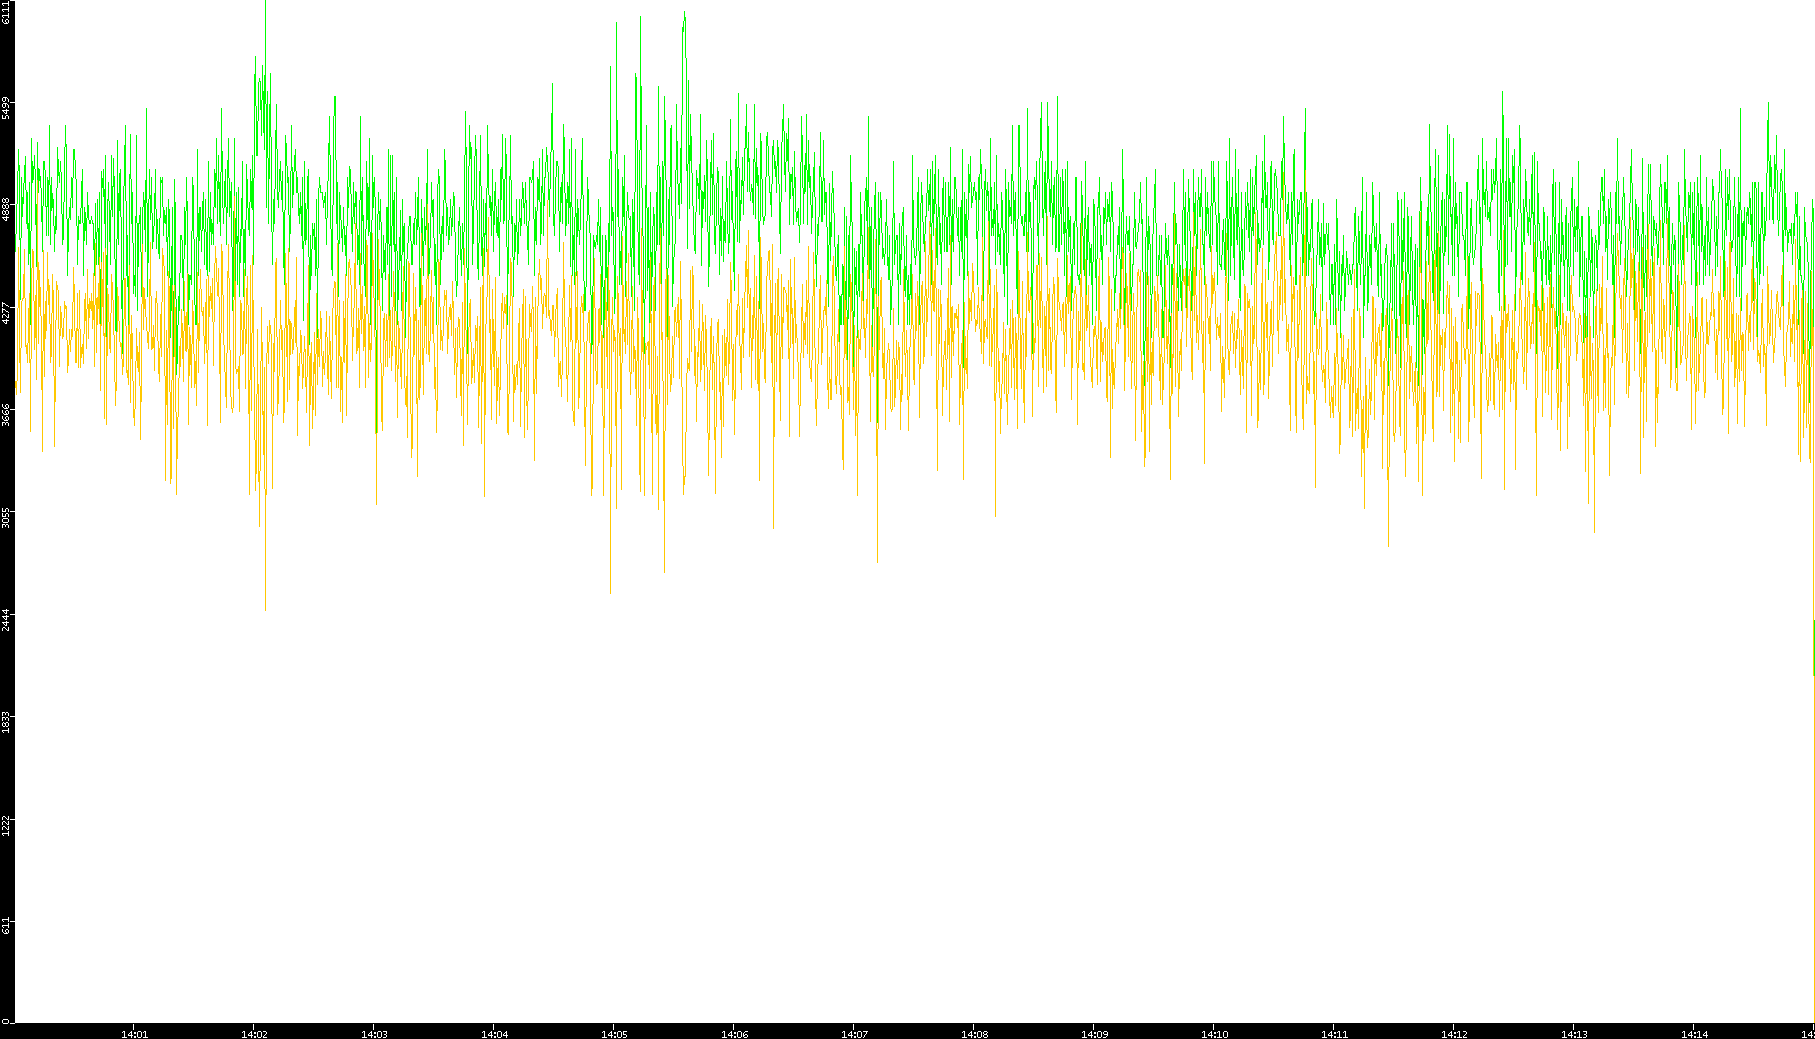
Task: Select the 611 vertical axis label
Action: 7,925
